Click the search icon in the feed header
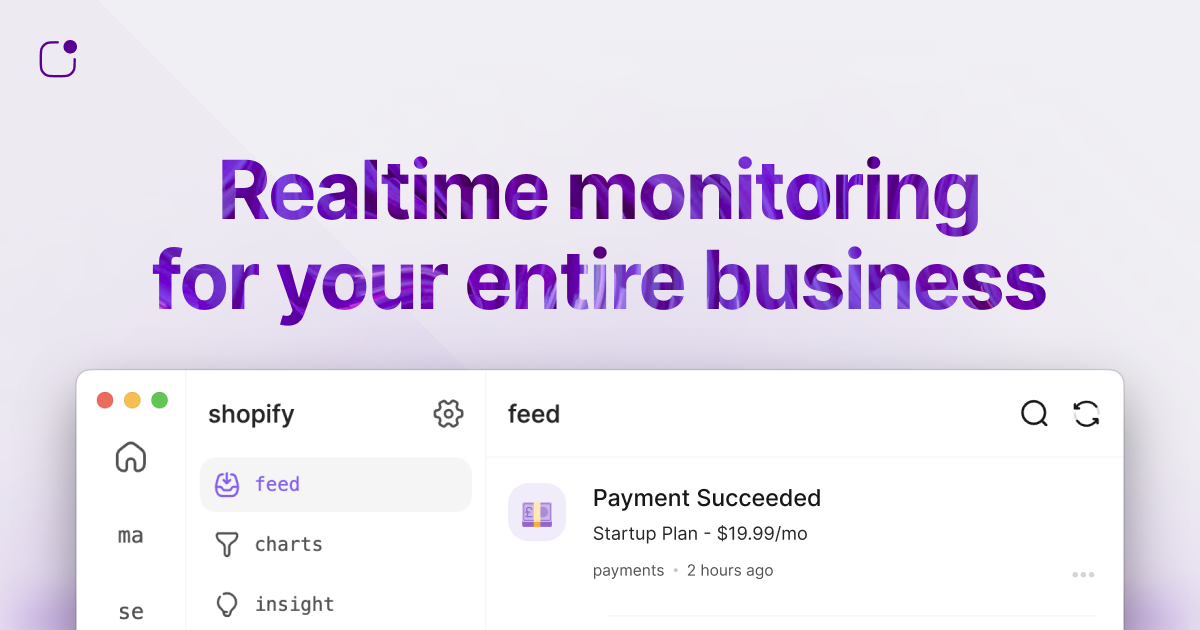 pos(1034,414)
